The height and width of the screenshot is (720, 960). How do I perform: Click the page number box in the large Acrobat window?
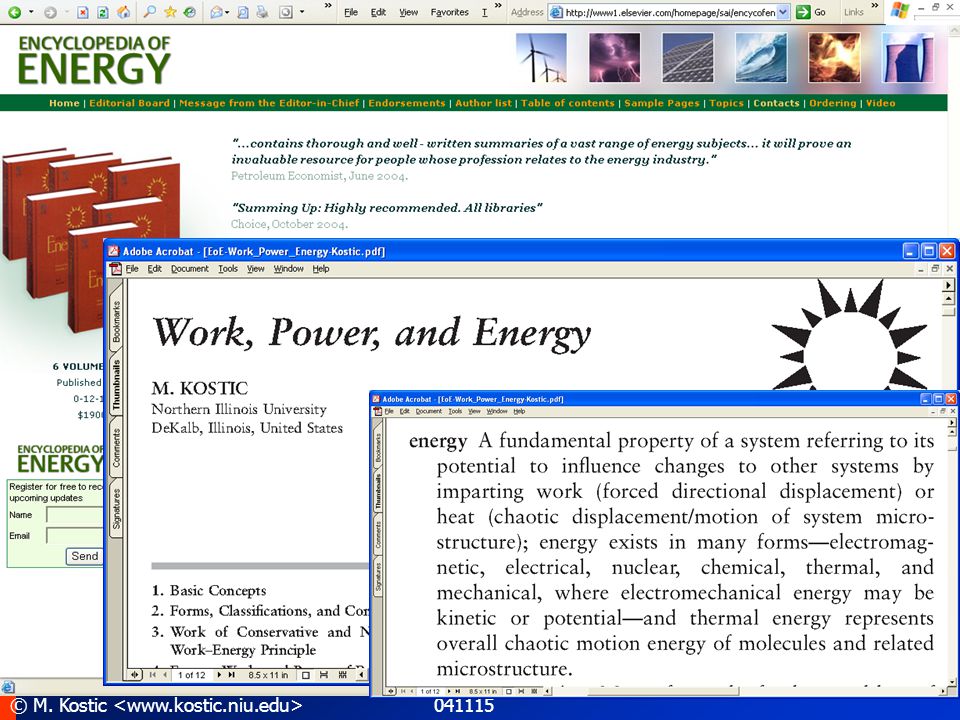(191, 675)
